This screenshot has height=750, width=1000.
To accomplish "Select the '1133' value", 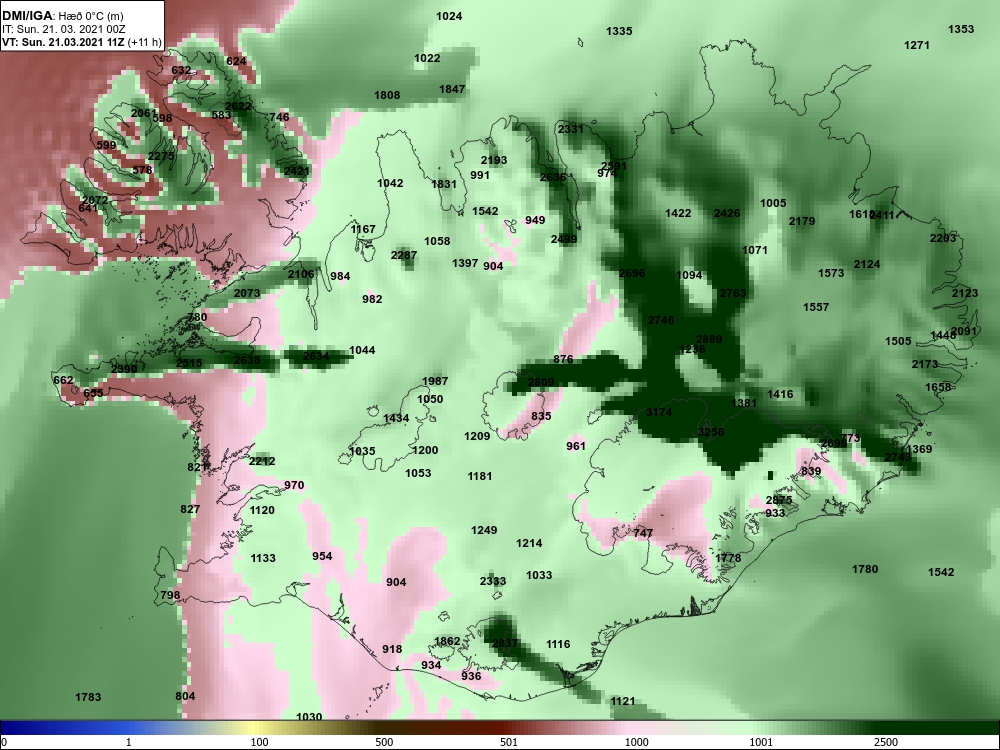I will (x=263, y=558).
